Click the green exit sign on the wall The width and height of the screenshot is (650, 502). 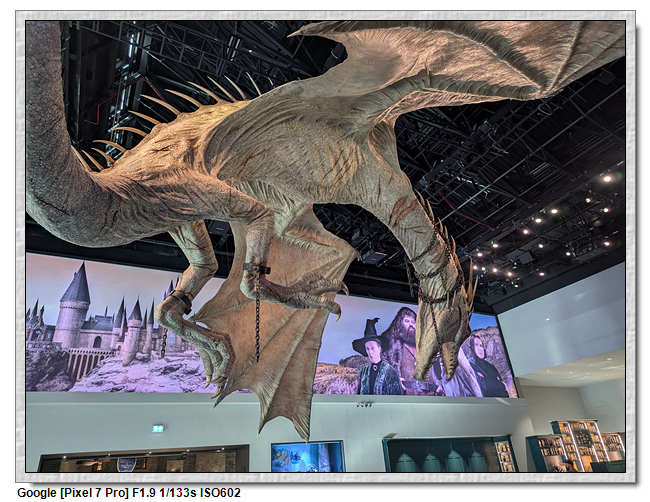tap(158, 428)
